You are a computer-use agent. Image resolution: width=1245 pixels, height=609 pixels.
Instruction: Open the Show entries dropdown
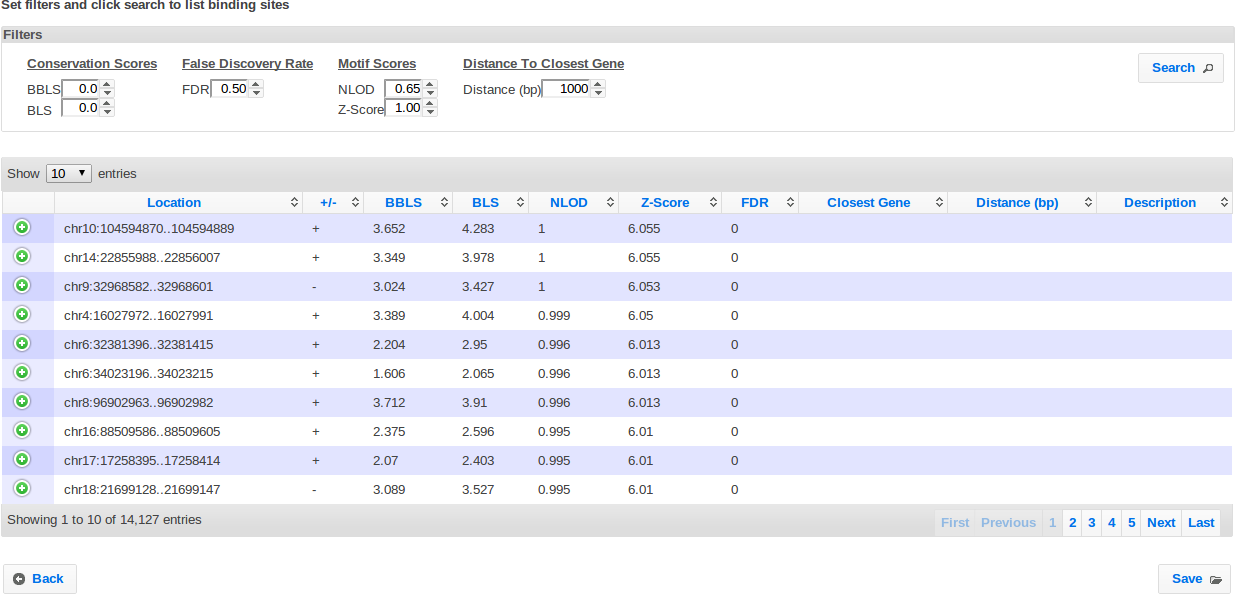(69, 174)
